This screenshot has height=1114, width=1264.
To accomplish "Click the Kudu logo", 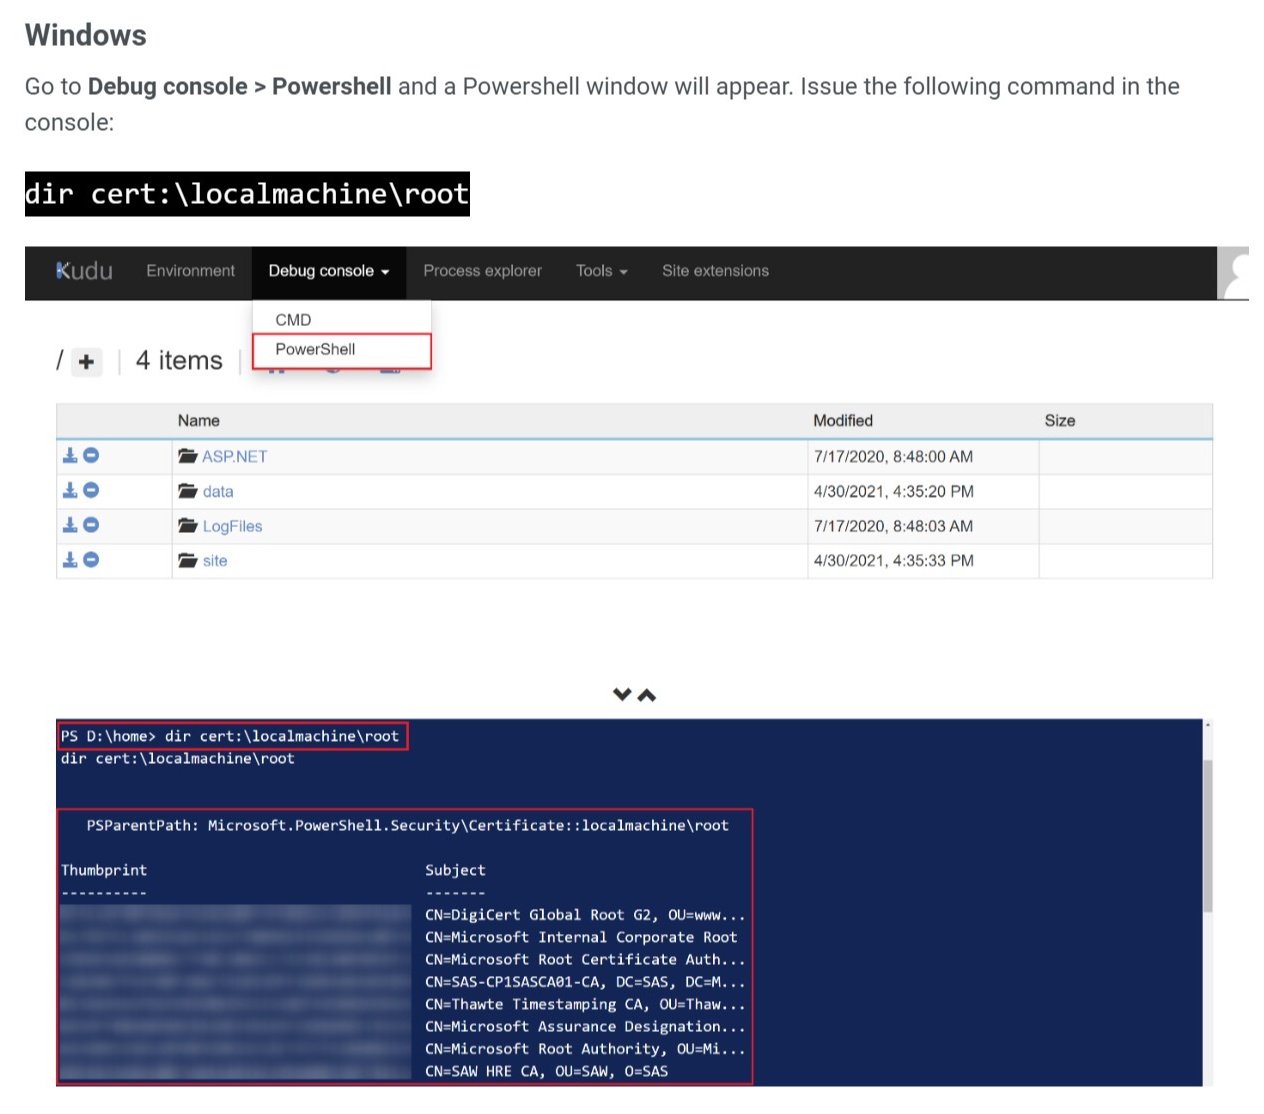I will coord(84,271).
